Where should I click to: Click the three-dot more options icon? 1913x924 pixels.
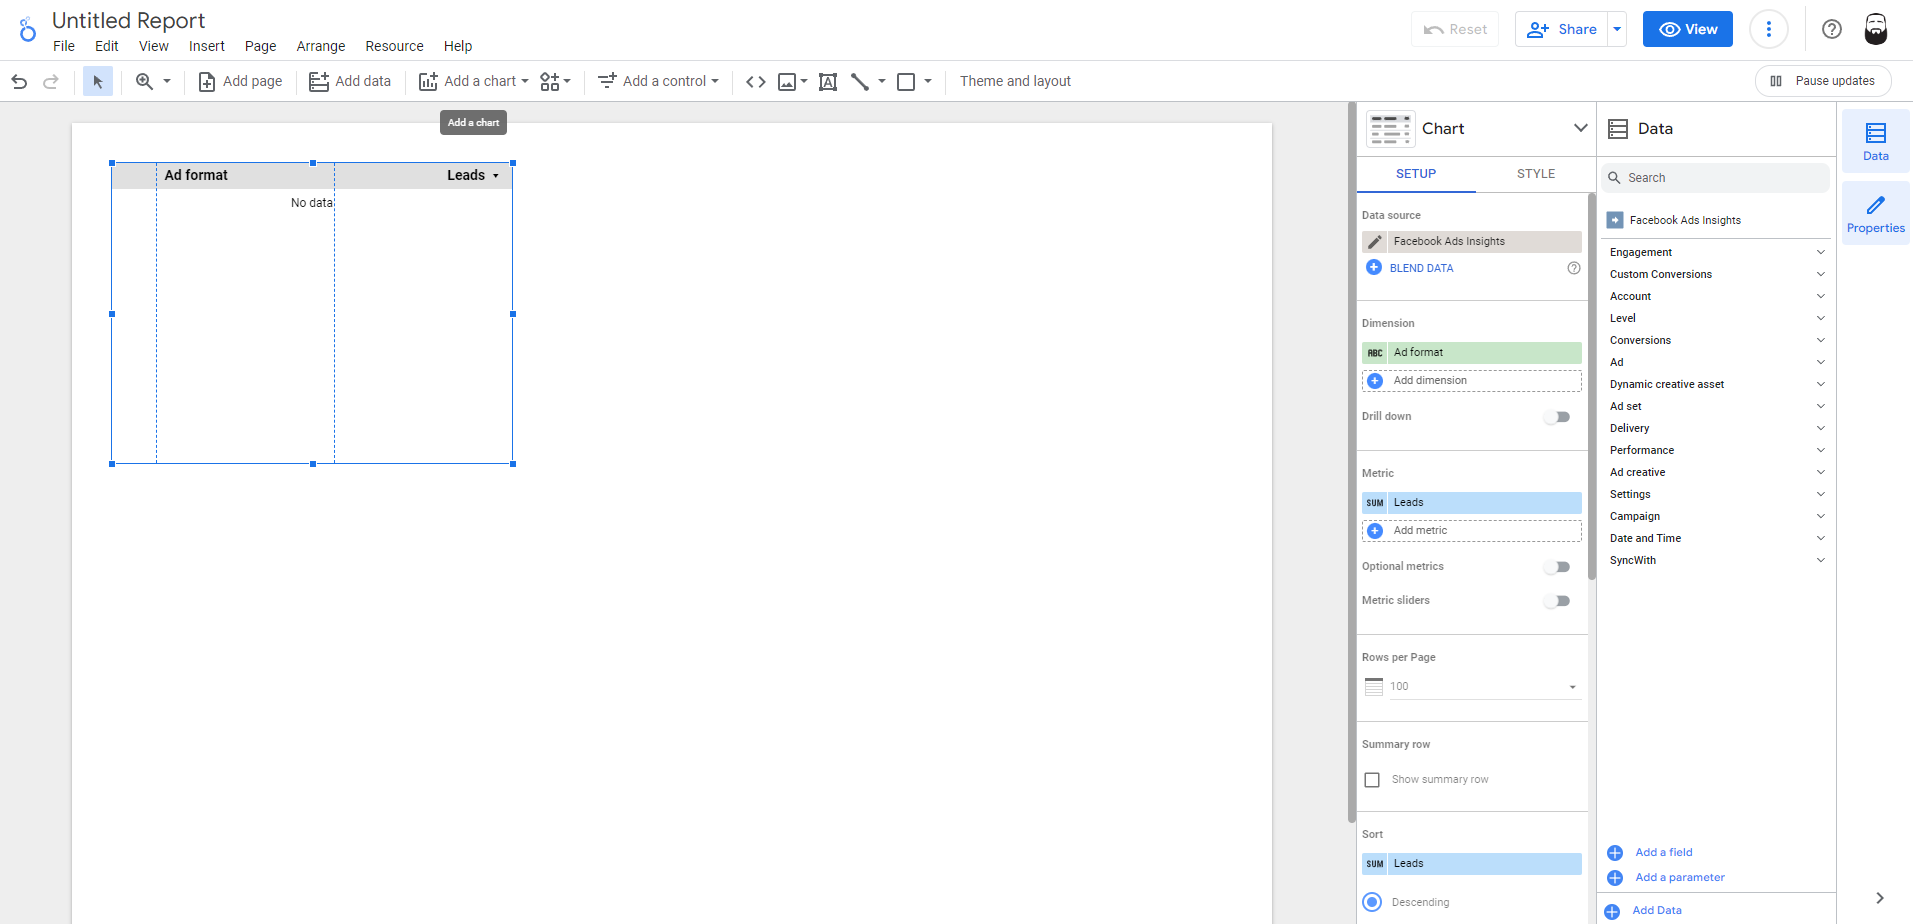[x=1768, y=29]
